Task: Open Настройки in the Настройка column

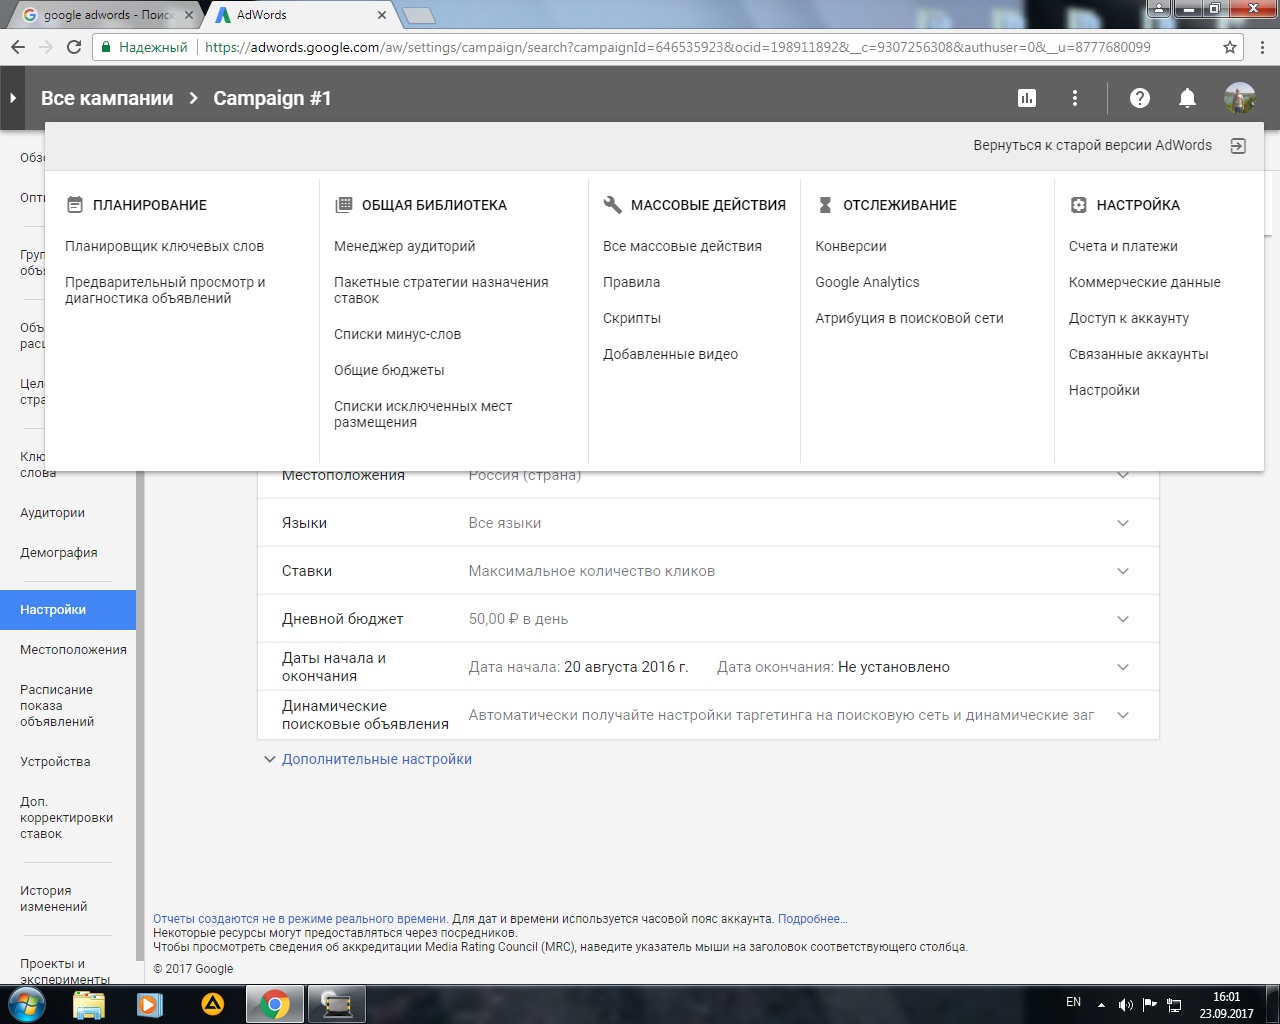Action: 1104,390
